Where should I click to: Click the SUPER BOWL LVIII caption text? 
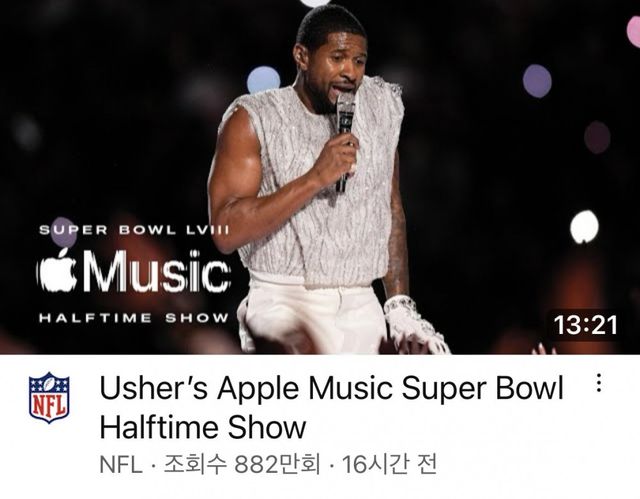pos(134,230)
